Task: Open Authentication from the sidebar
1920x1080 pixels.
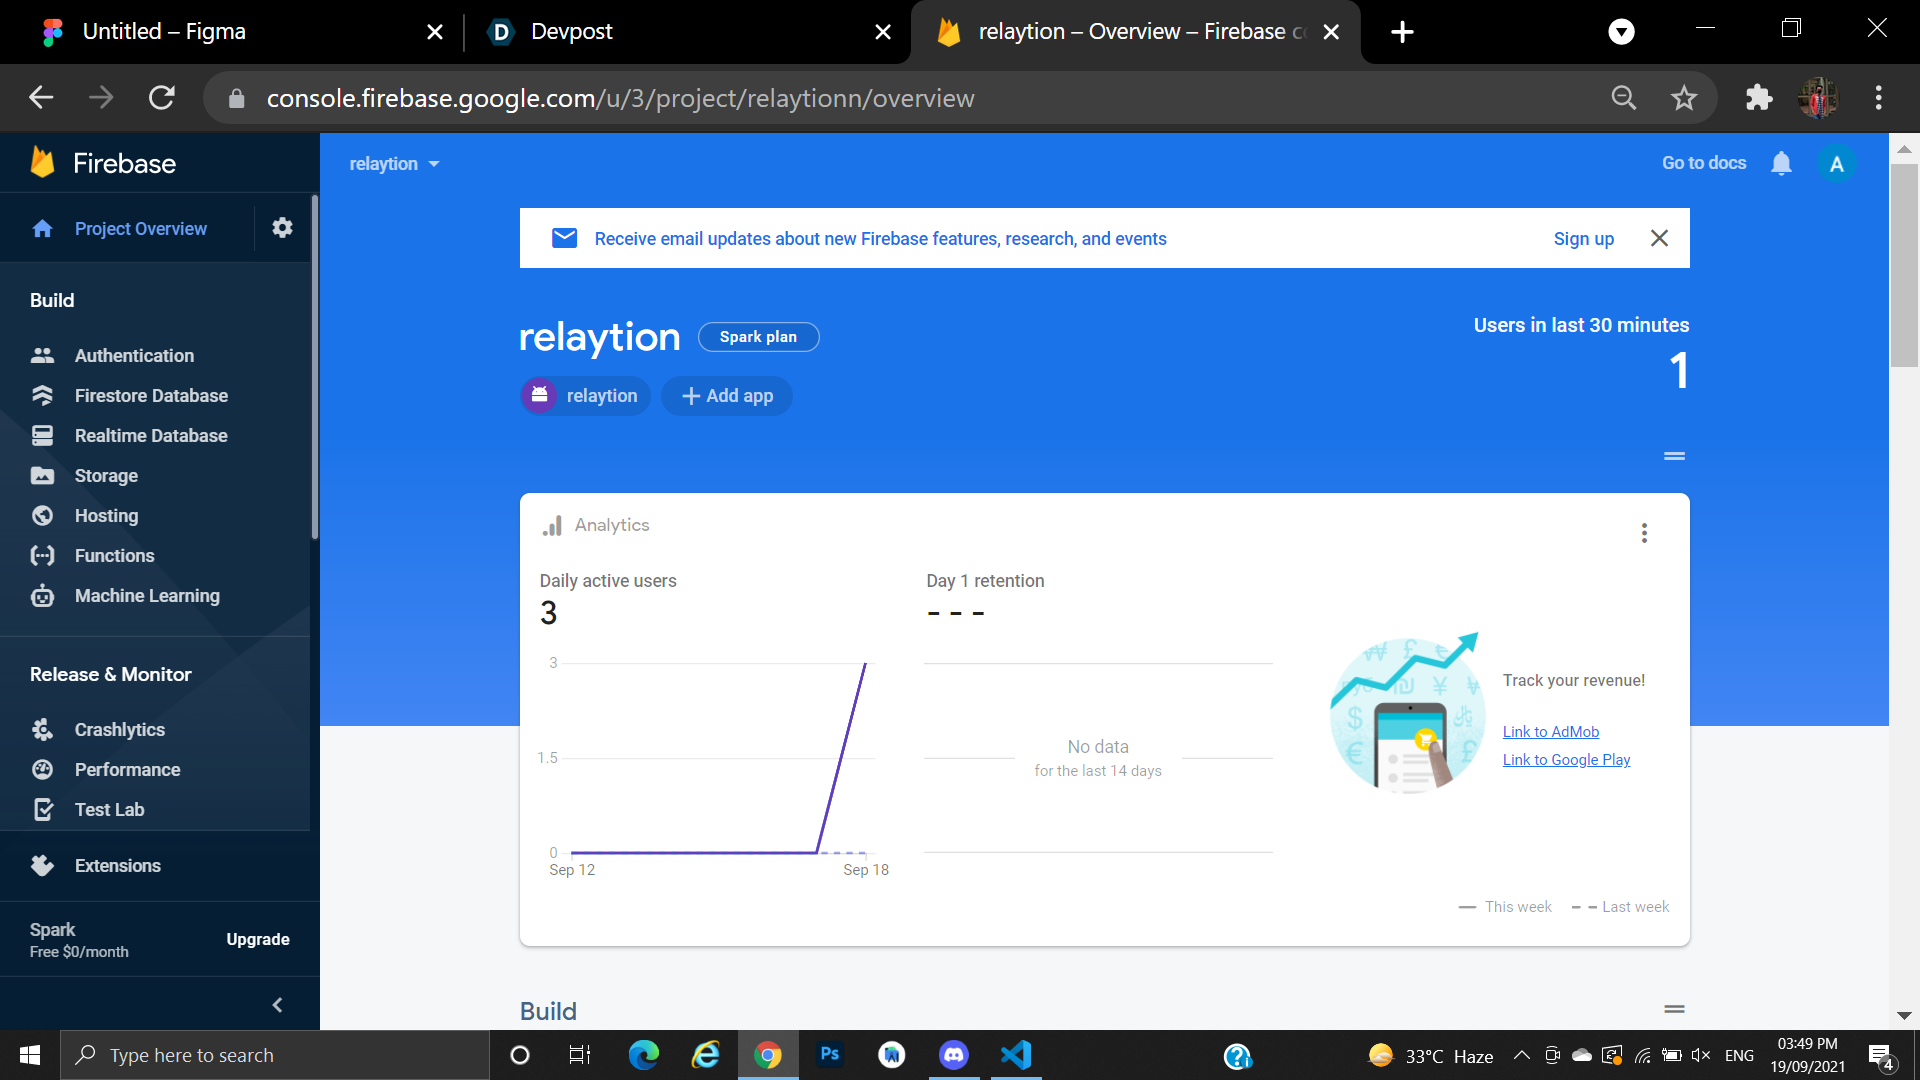Action: pyautogui.click(x=134, y=356)
